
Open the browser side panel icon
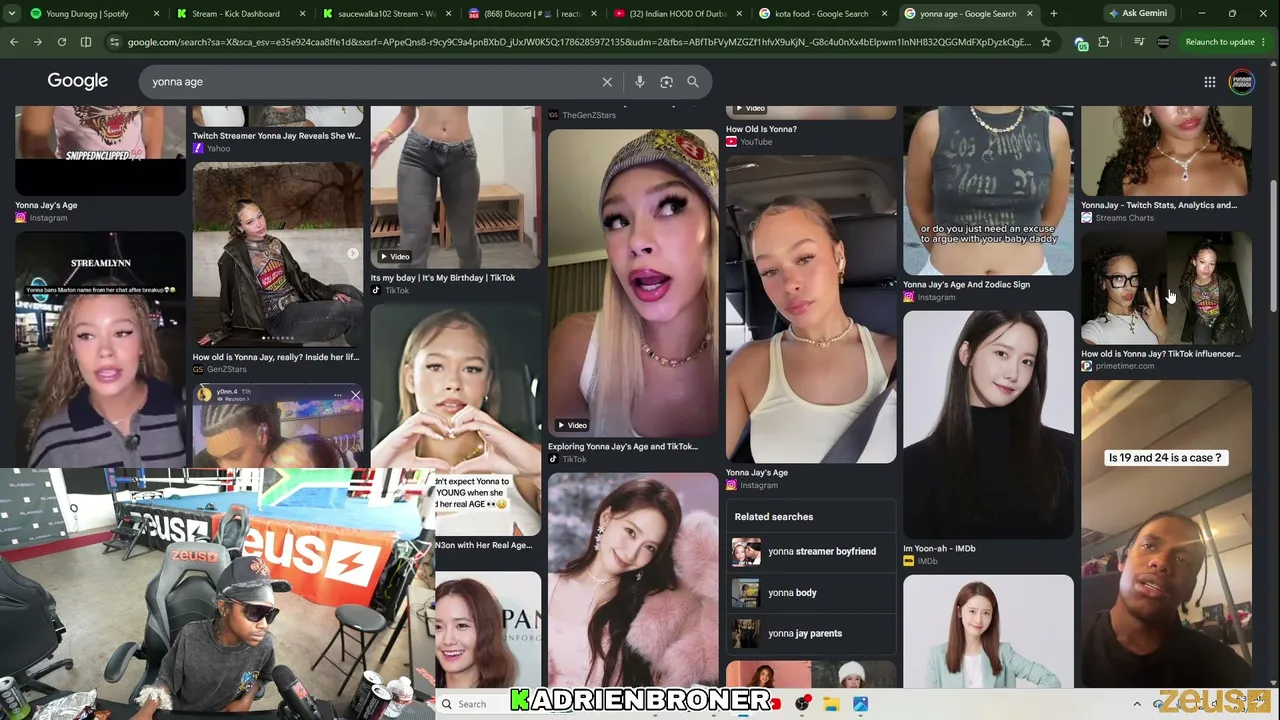point(86,42)
